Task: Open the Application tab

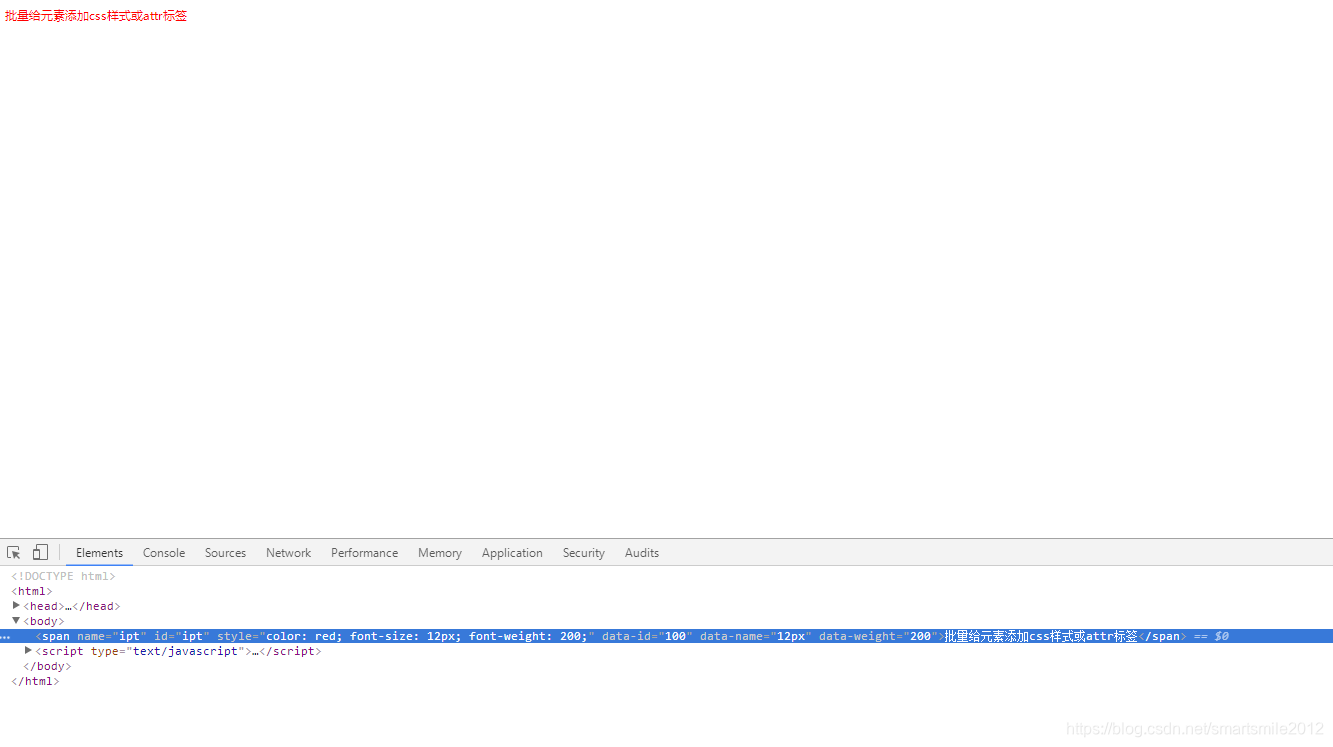Action: pyautogui.click(x=512, y=553)
